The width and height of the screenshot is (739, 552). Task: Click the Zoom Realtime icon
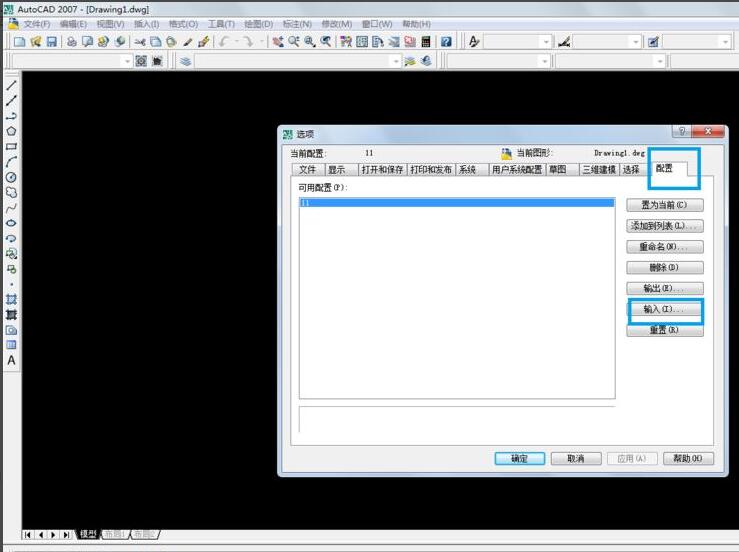(294, 42)
